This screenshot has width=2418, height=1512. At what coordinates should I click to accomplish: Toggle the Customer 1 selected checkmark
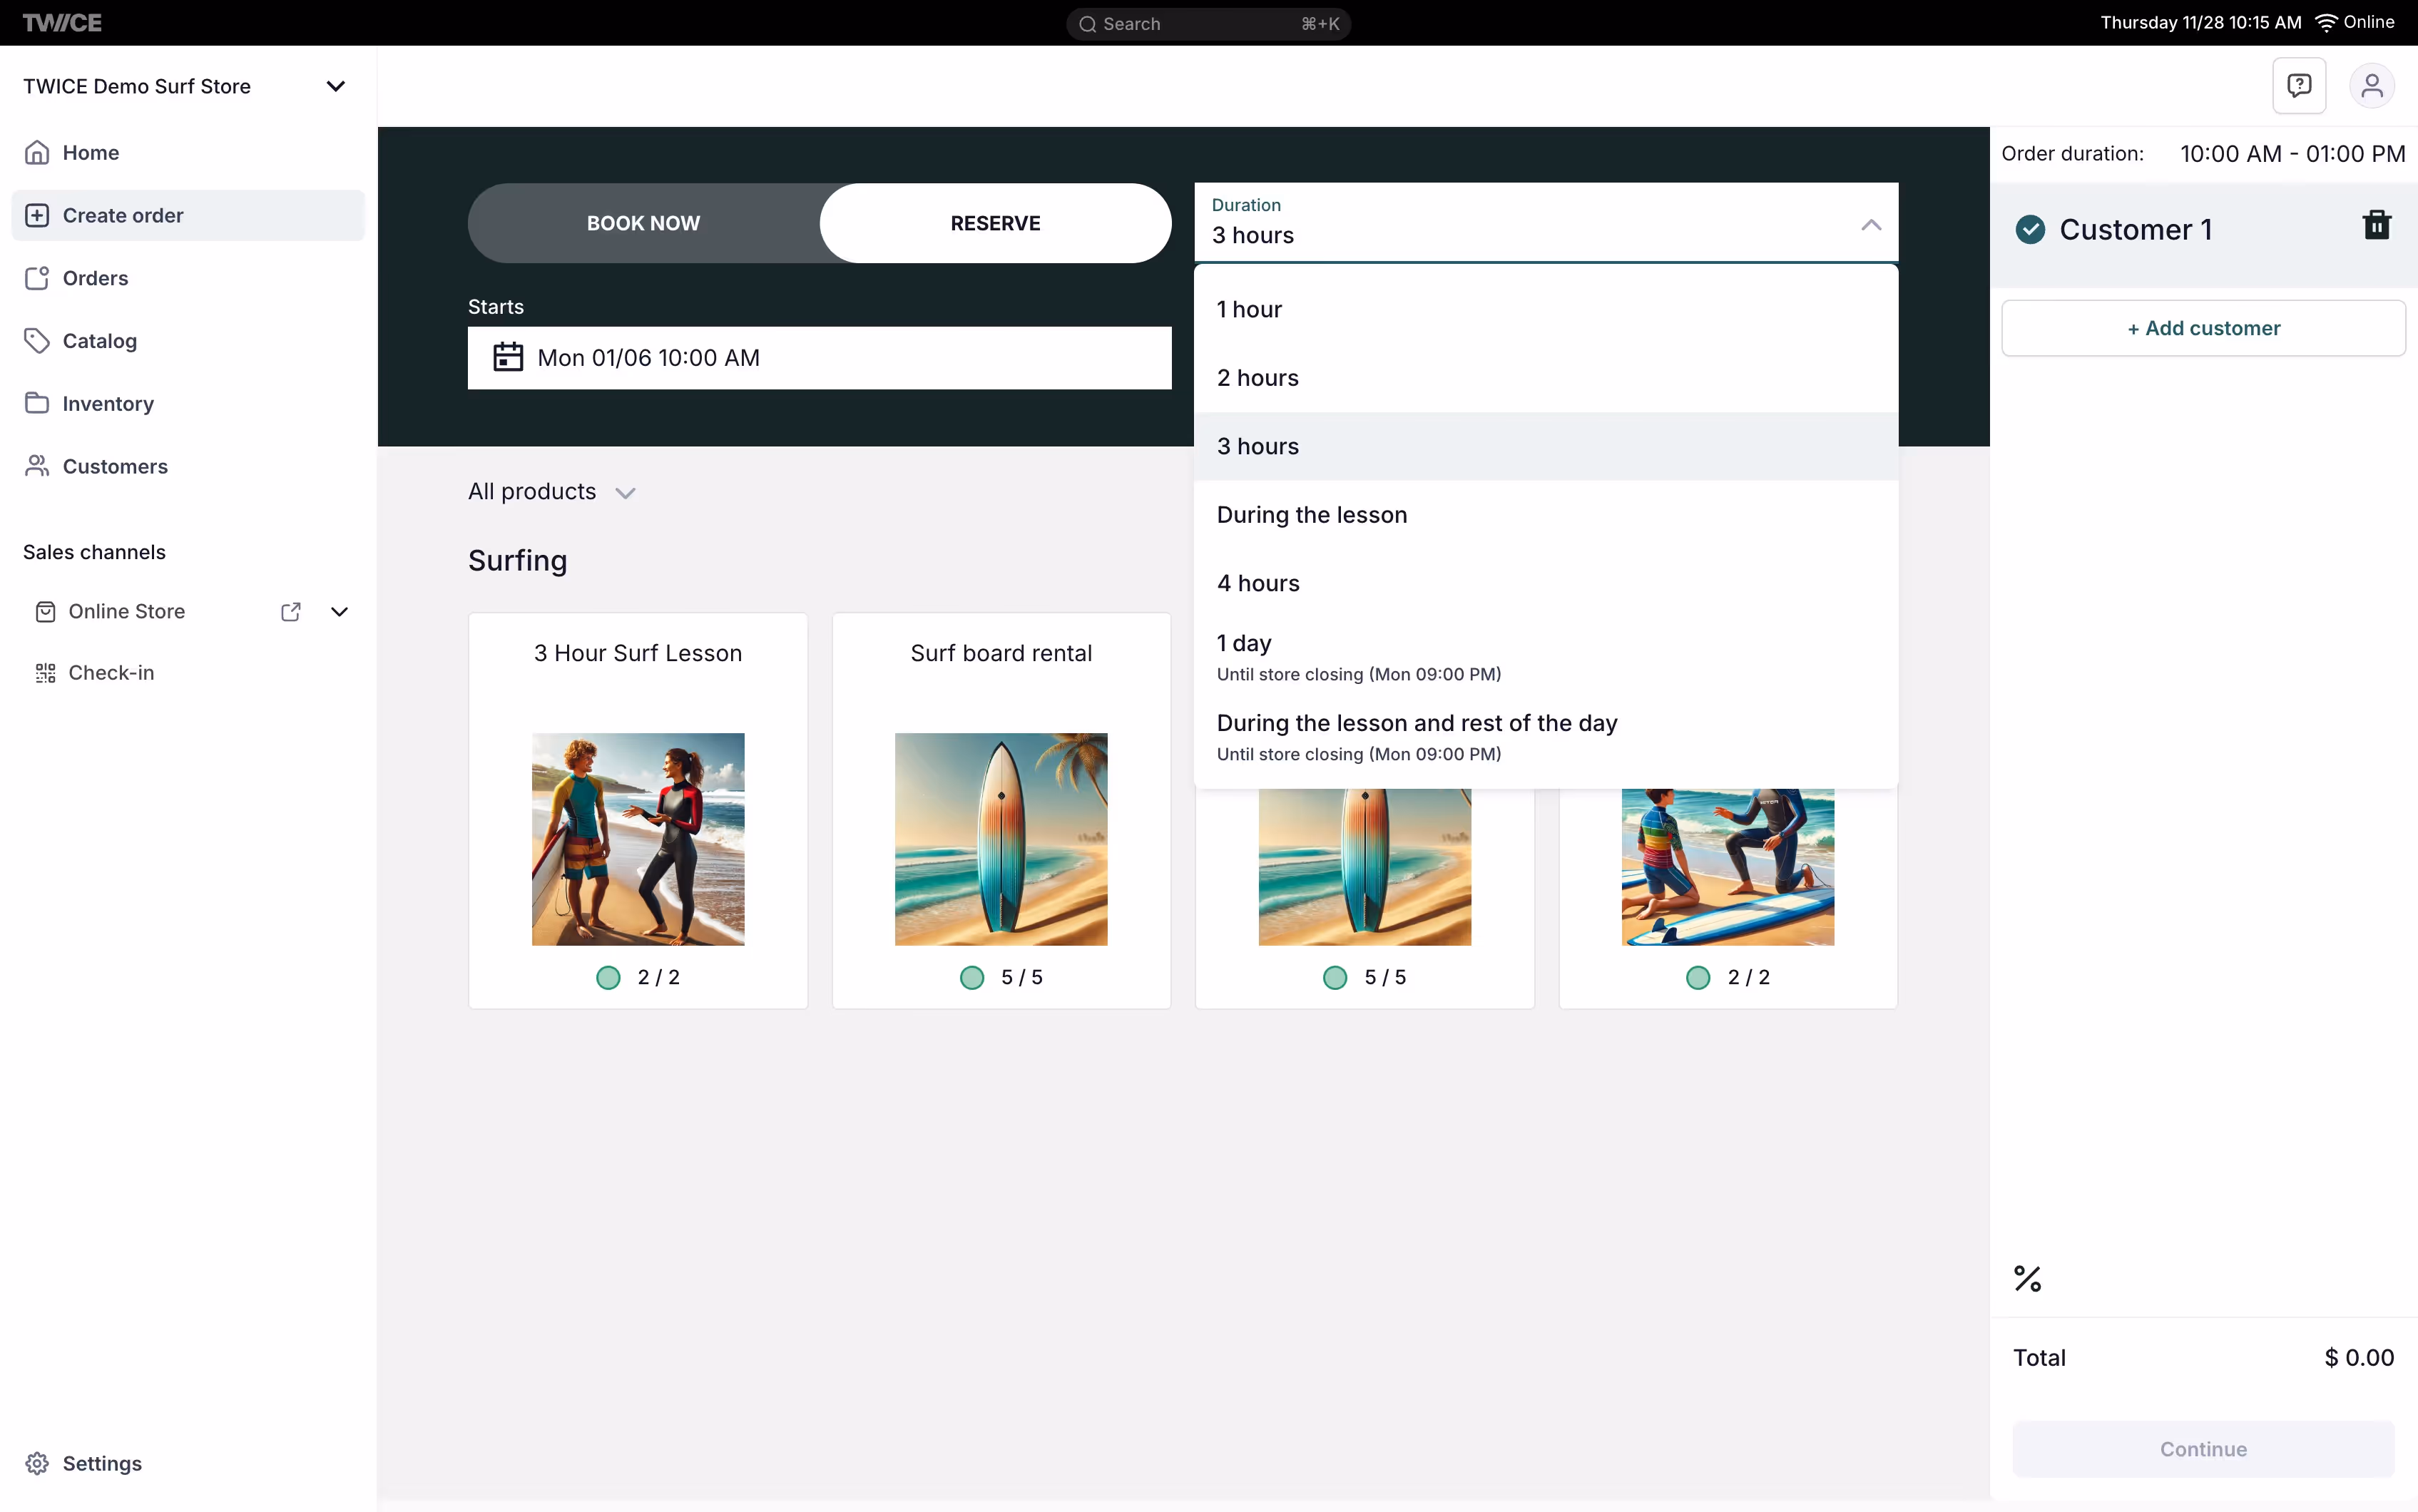click(2030, 230)
